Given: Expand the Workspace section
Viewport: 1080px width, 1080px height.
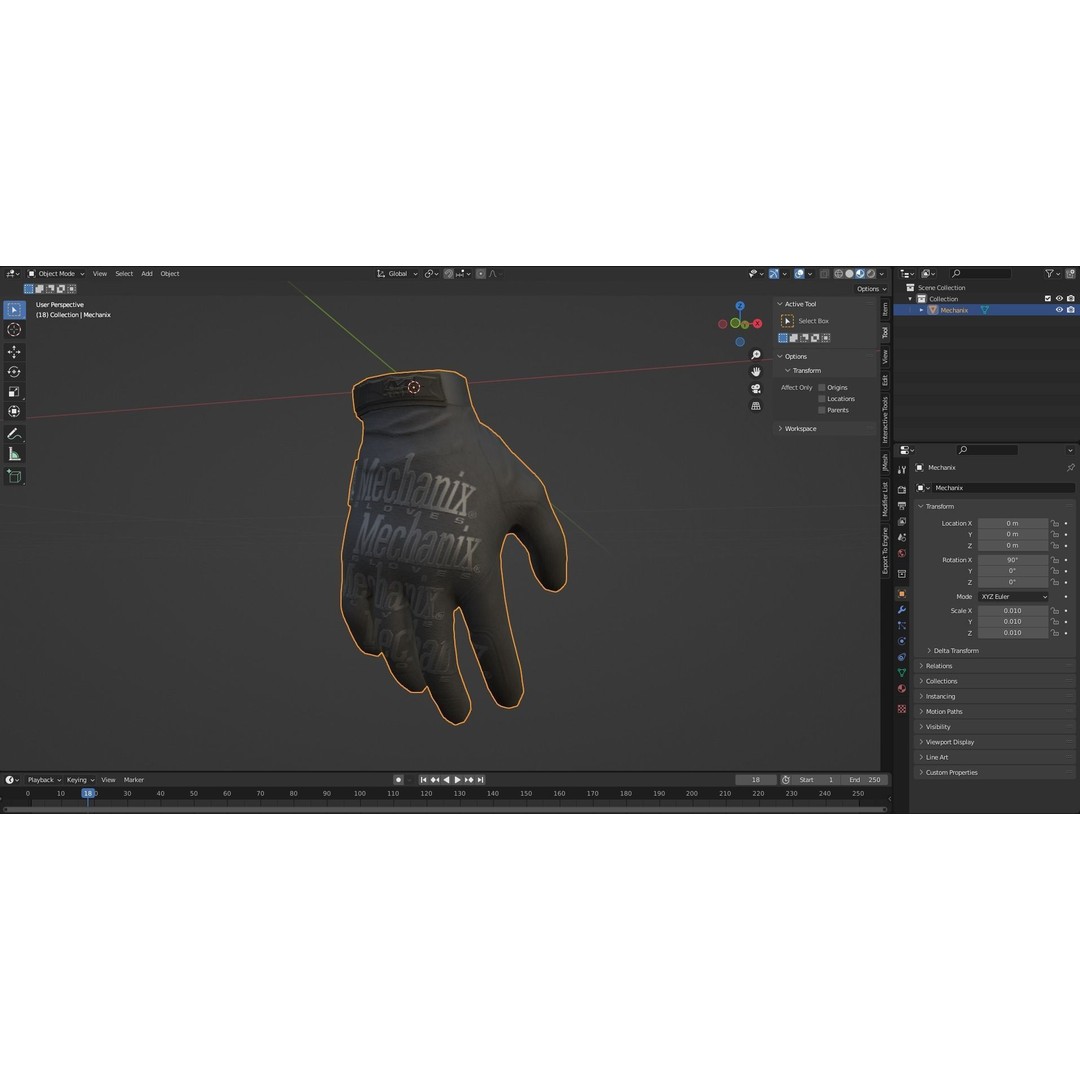Looking at the screenshot, I should point(825,428).
